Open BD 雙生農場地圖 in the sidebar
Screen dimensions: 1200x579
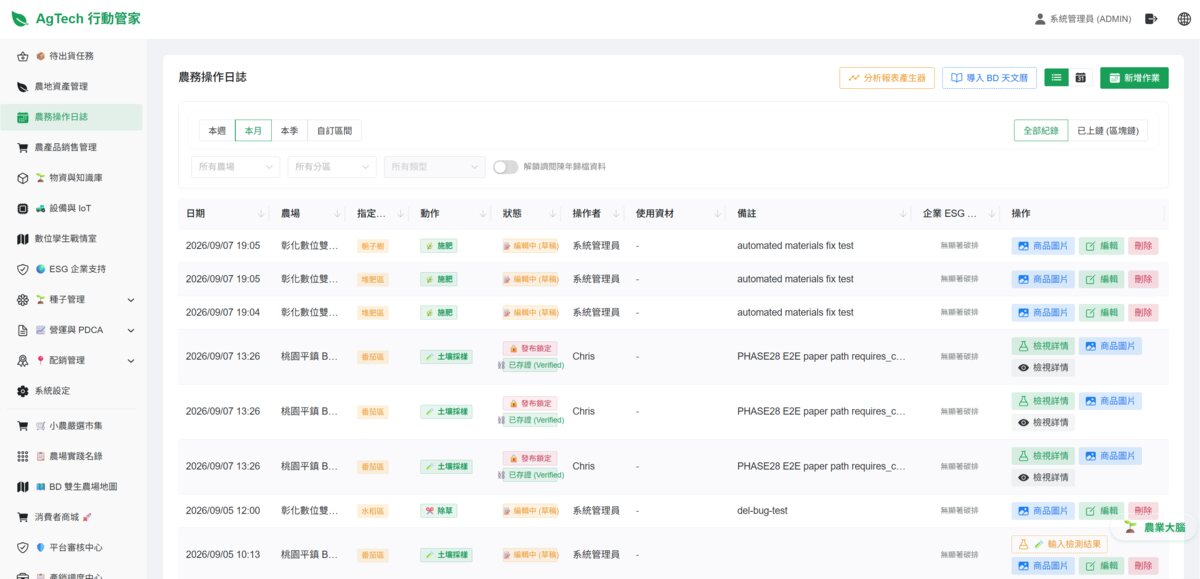(71, 487)
